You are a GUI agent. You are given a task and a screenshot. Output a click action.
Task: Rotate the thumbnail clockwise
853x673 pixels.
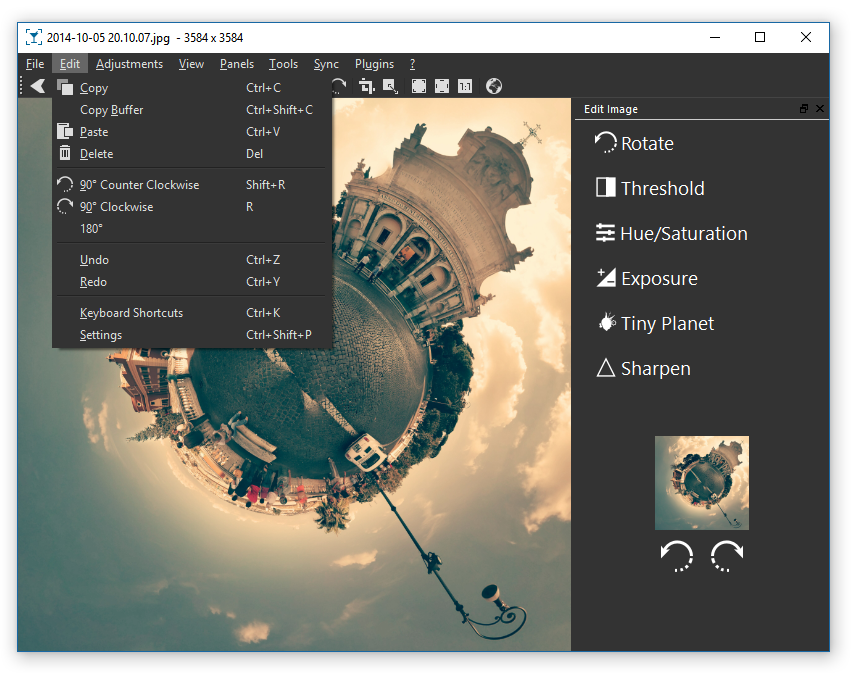click(726, 556)
